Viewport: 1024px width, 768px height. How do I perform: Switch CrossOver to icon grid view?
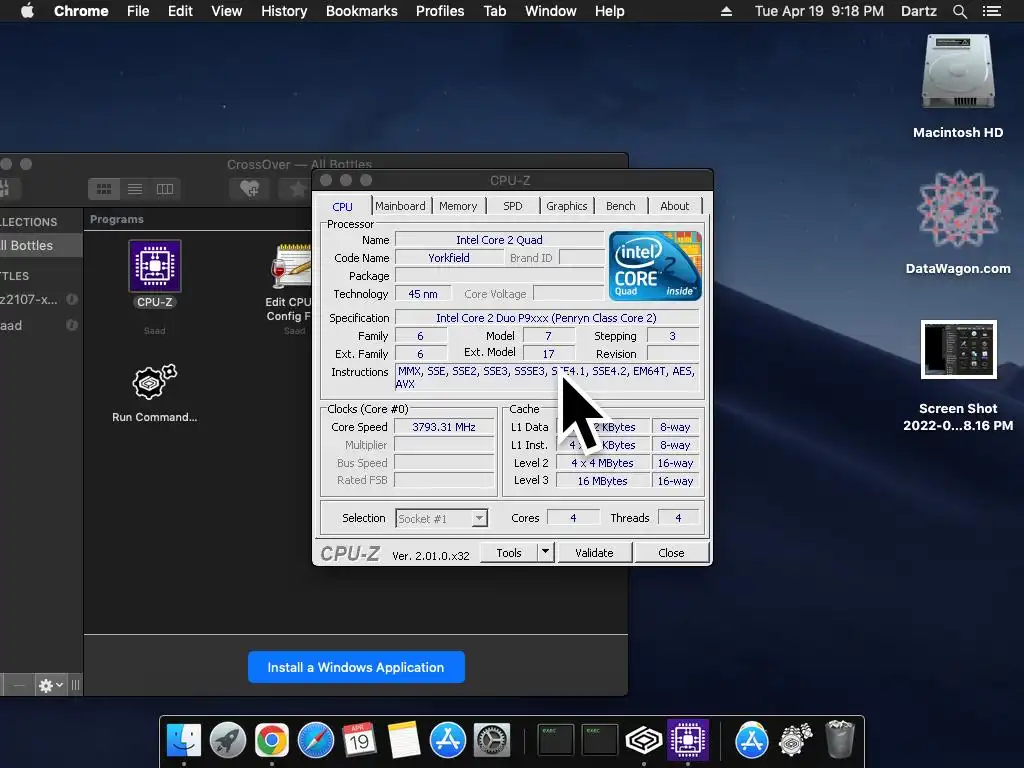(104, 189)
